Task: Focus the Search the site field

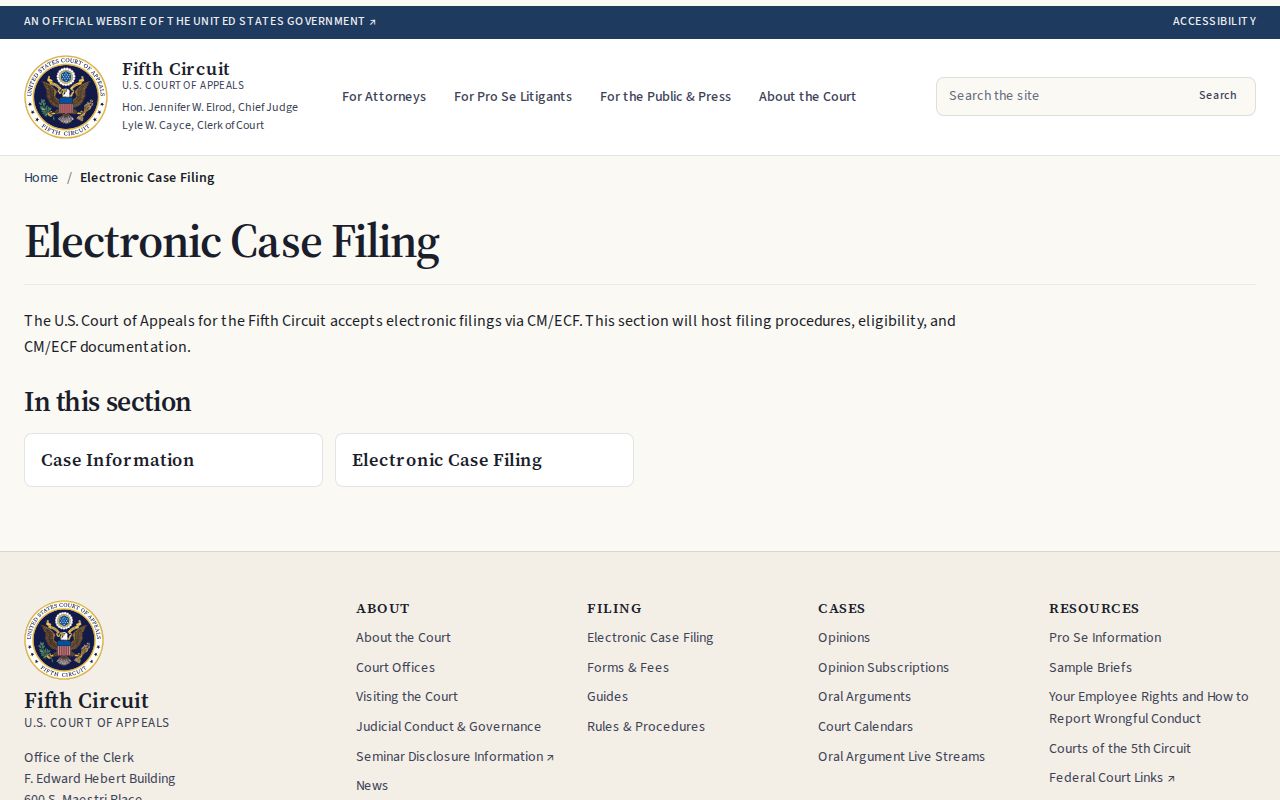Action: 1060,96
